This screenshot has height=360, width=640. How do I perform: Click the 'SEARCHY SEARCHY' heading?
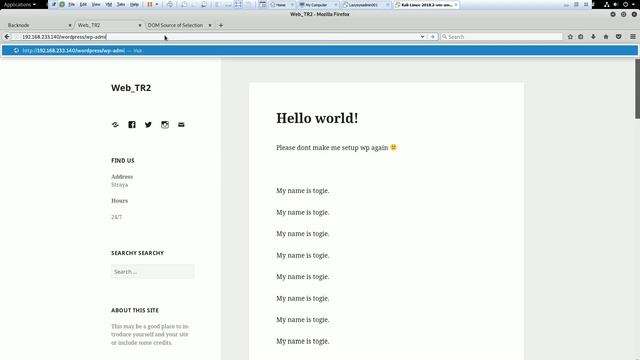pyautogui.click(x=138, y=253)
